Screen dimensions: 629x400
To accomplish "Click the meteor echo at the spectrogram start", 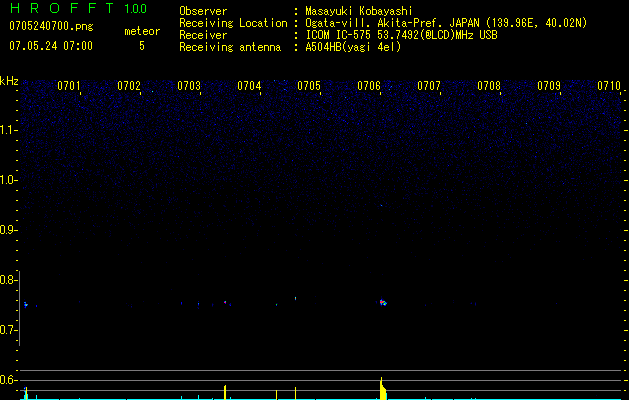I will 26,305.
